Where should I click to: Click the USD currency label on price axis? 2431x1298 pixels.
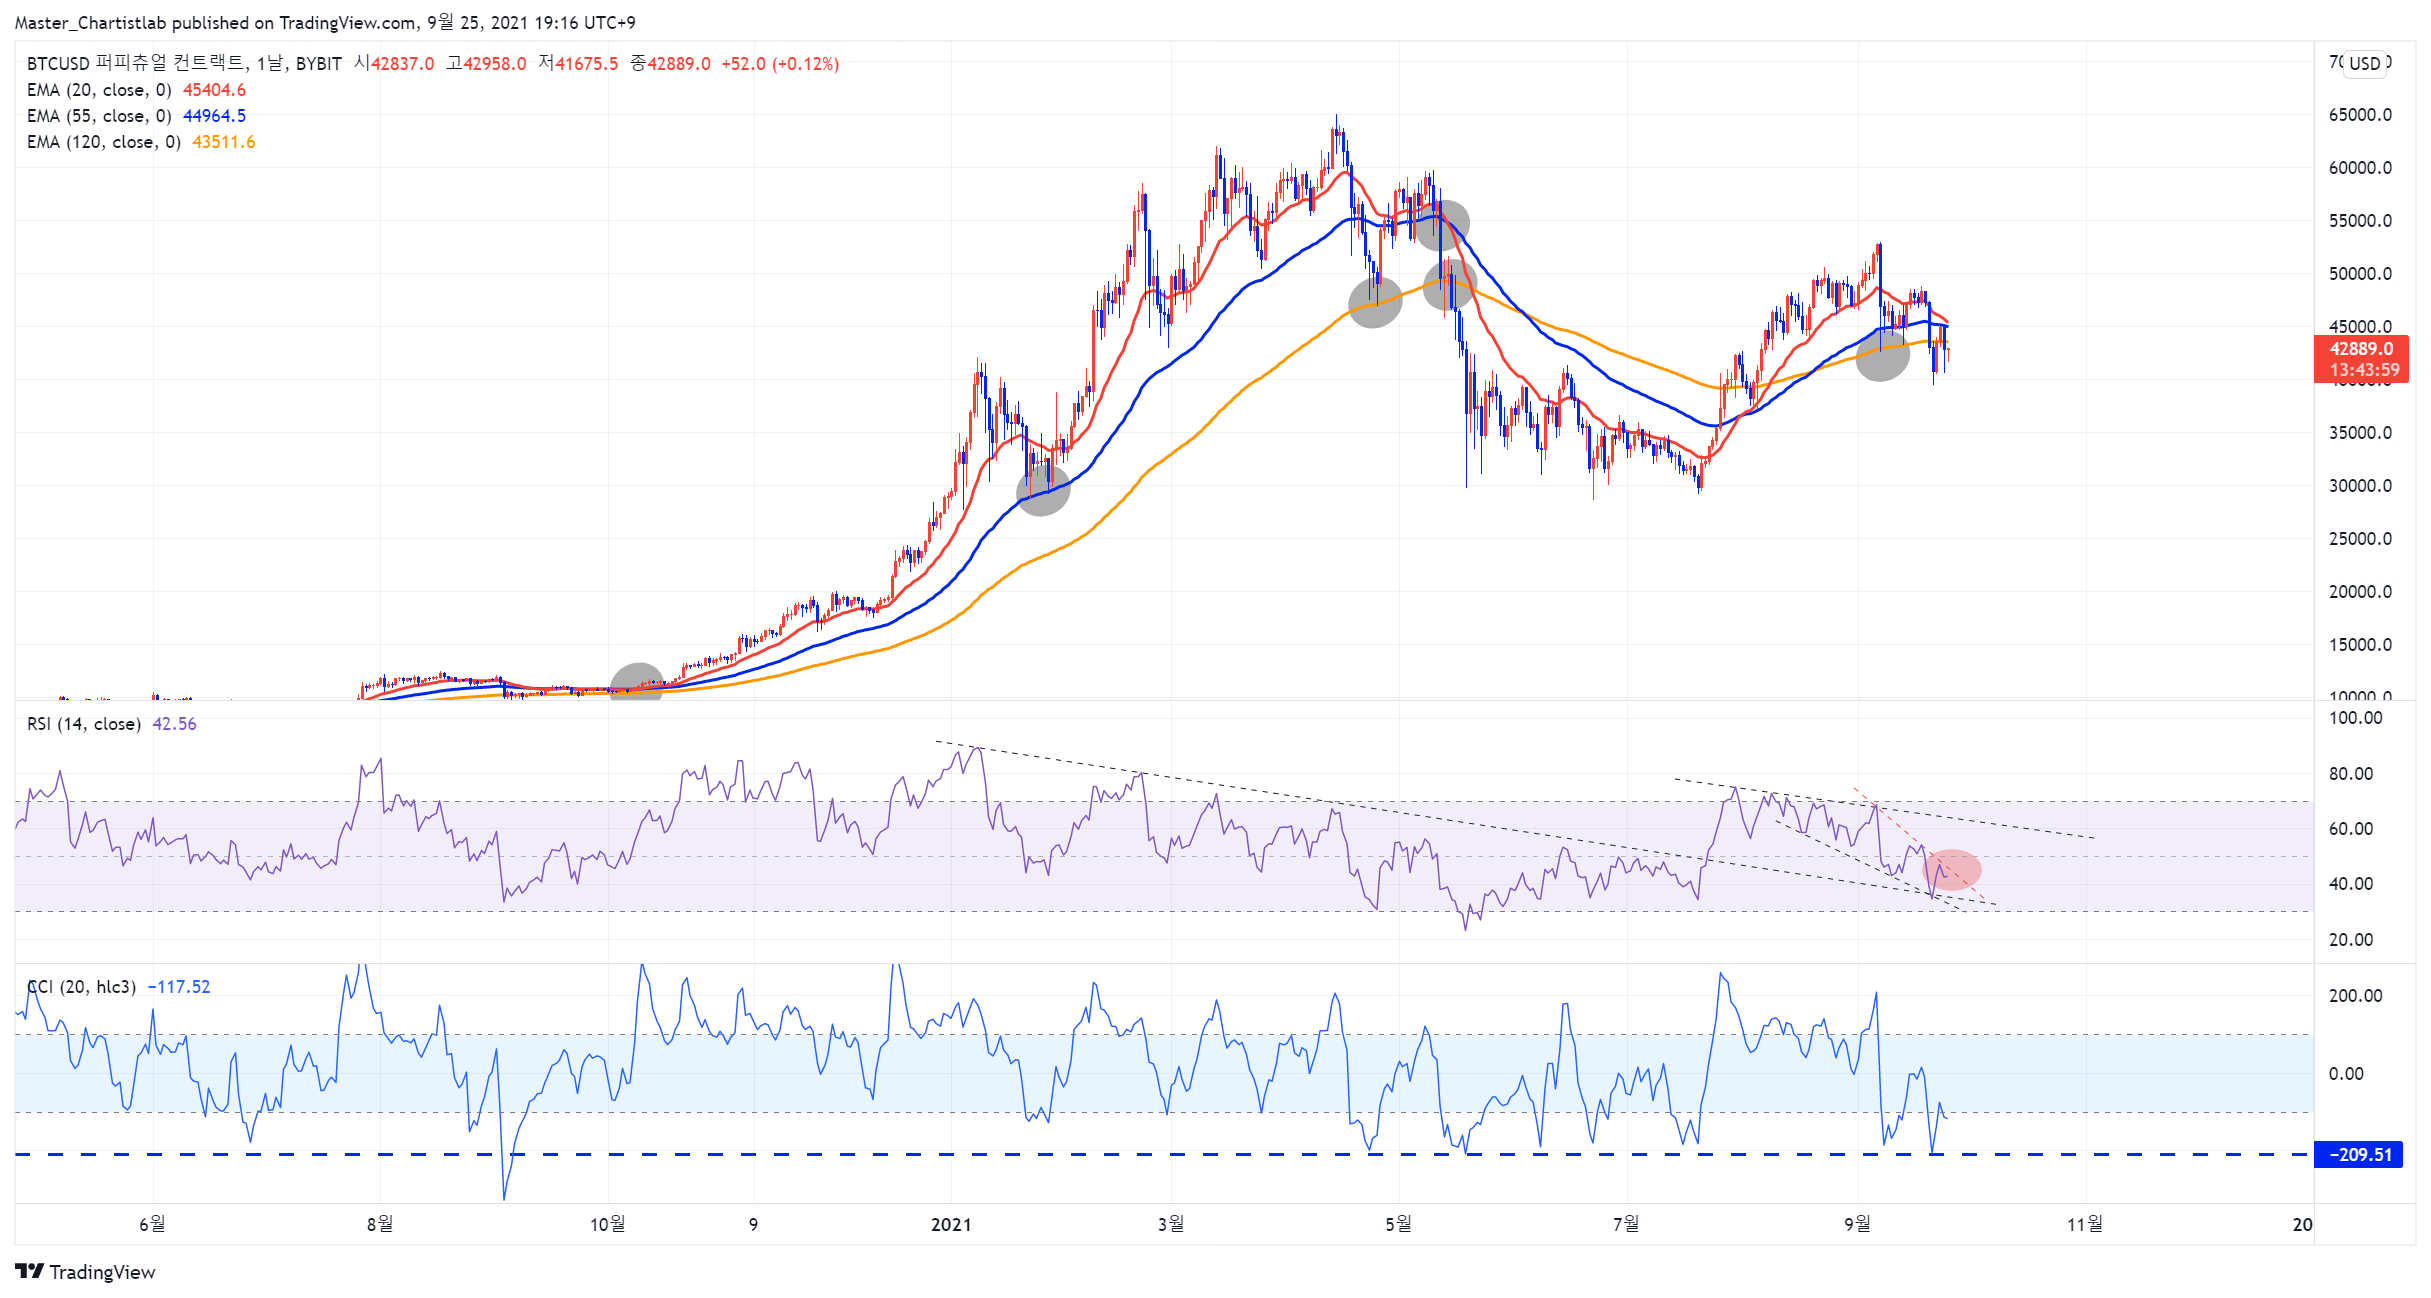tap(2365, 63)
